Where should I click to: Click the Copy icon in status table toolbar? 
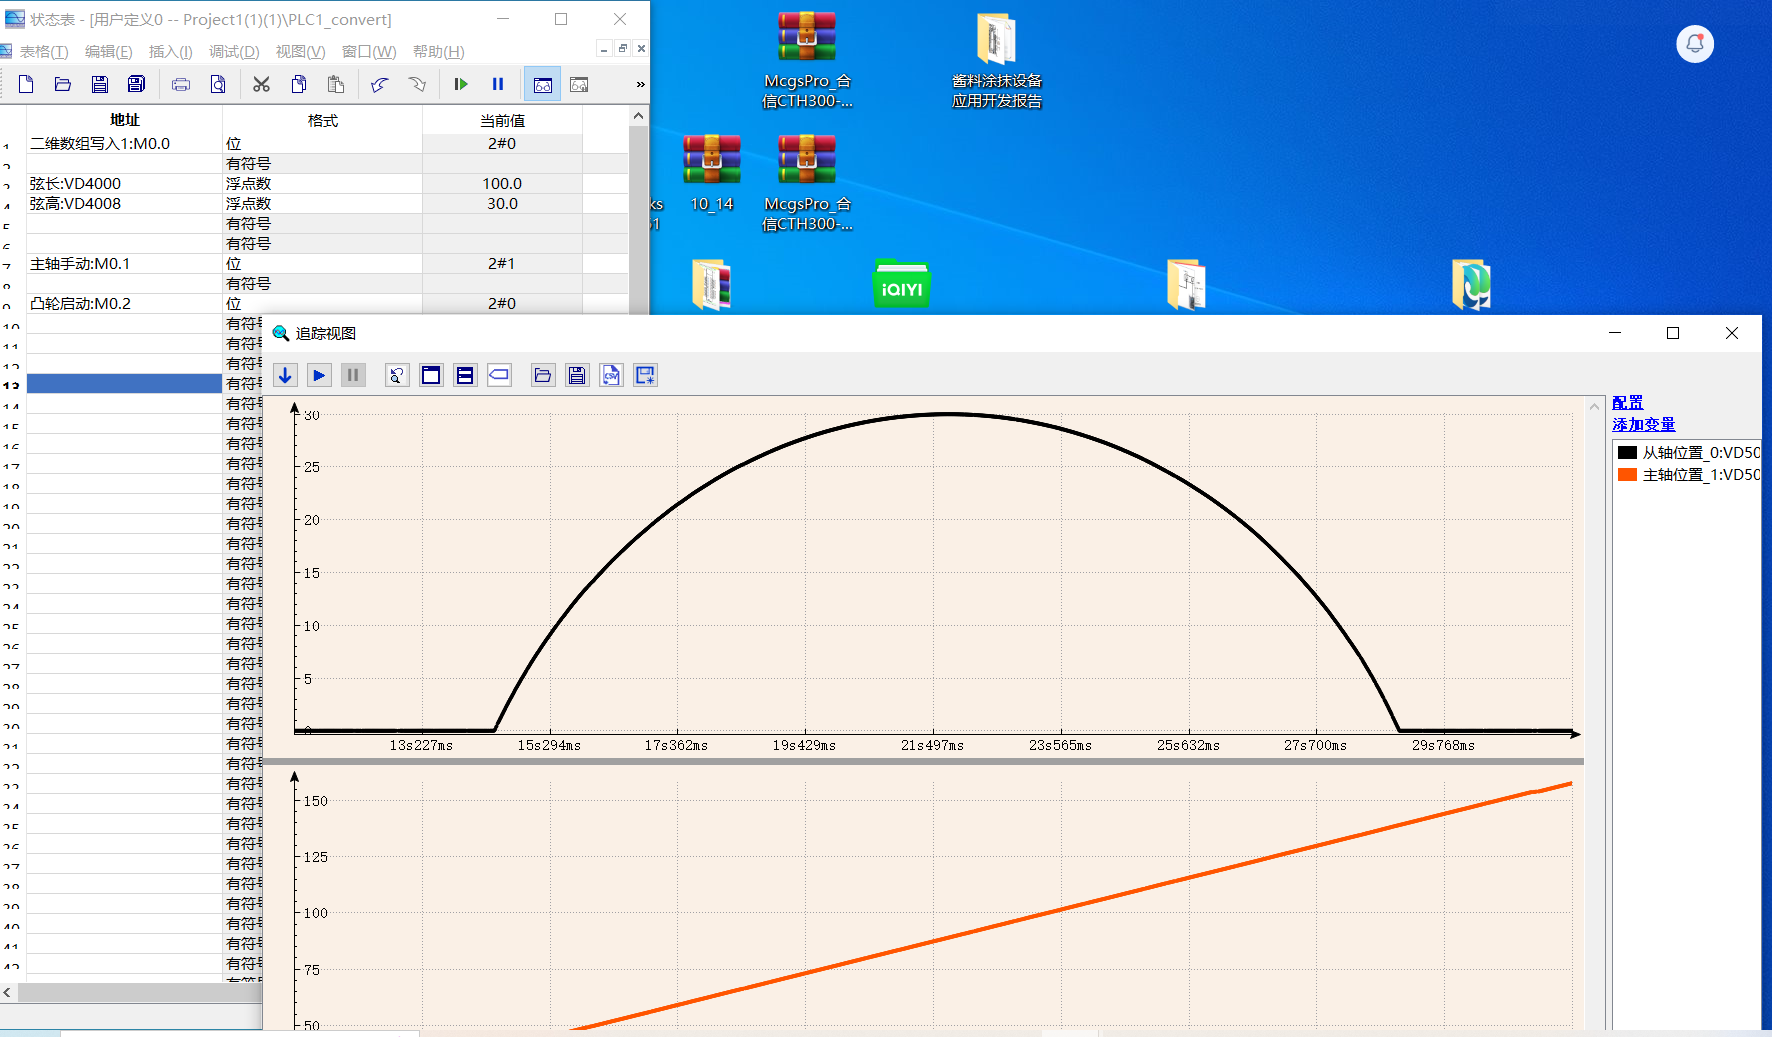point(299,84)
